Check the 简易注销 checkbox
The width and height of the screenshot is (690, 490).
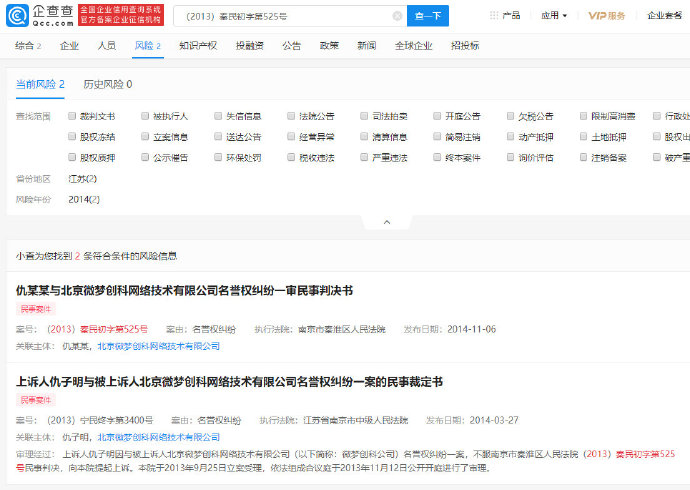pyautogui.click(x=437, y=137)
